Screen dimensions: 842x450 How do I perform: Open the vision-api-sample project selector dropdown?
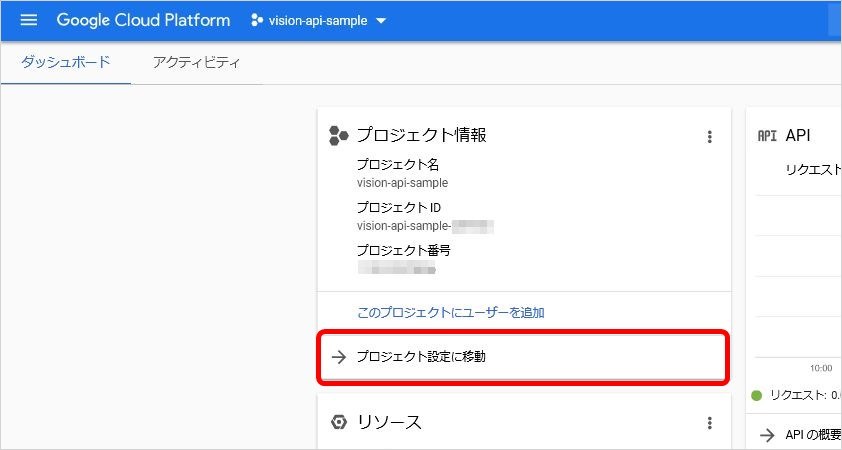[x=319, y=21]
